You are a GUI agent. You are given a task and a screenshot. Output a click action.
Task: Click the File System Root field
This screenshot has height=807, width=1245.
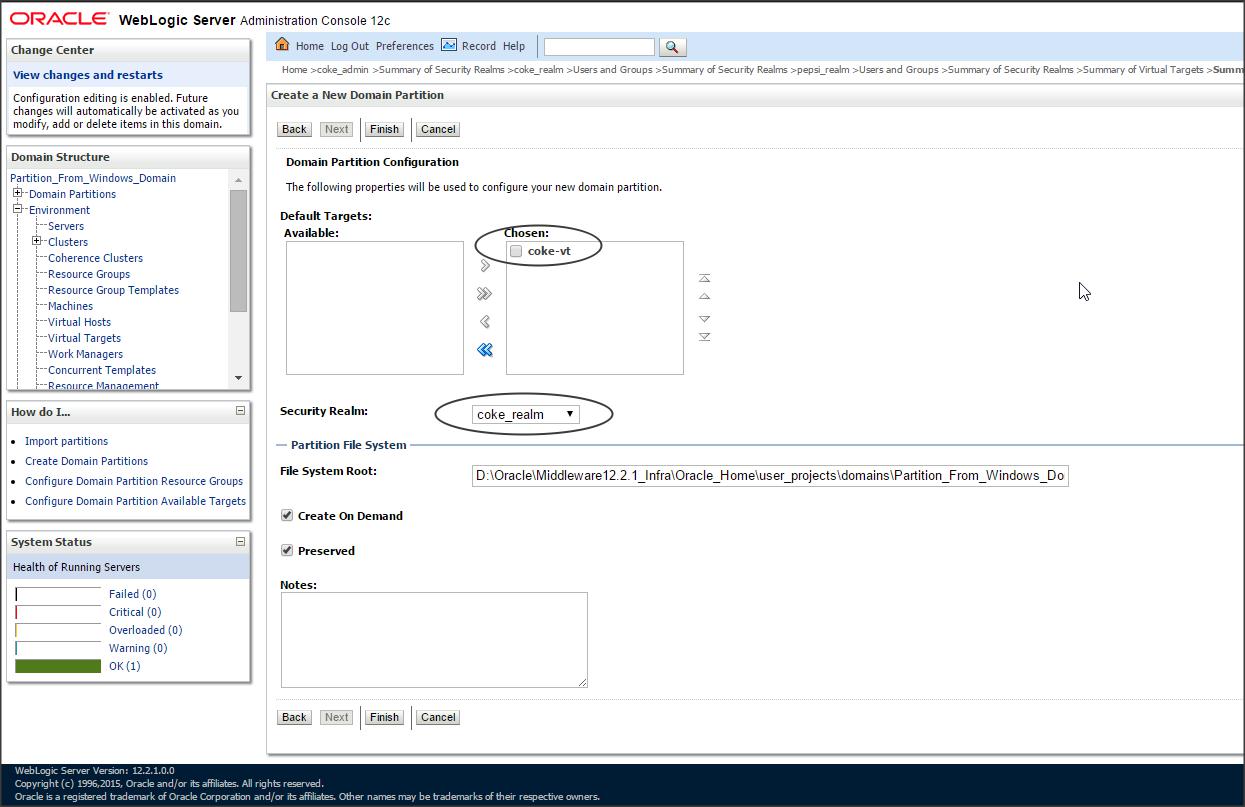(x=770, y=476)
